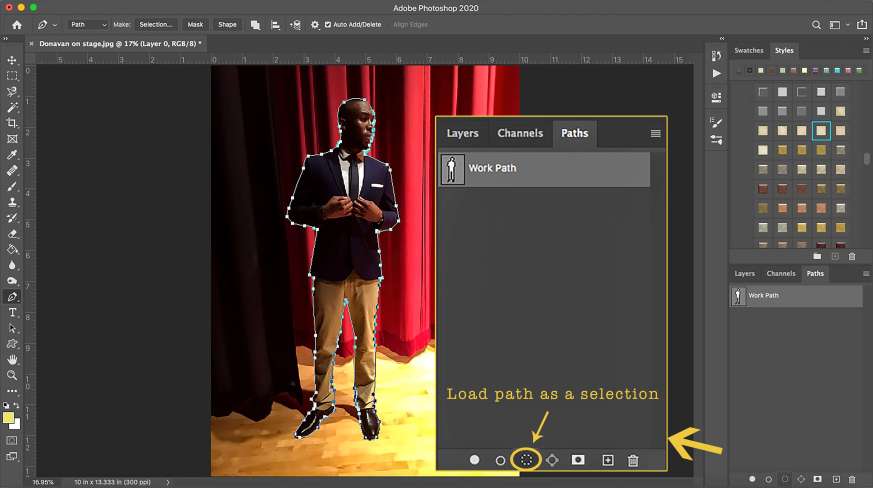Click the Mask button

[x=195, y=24]
